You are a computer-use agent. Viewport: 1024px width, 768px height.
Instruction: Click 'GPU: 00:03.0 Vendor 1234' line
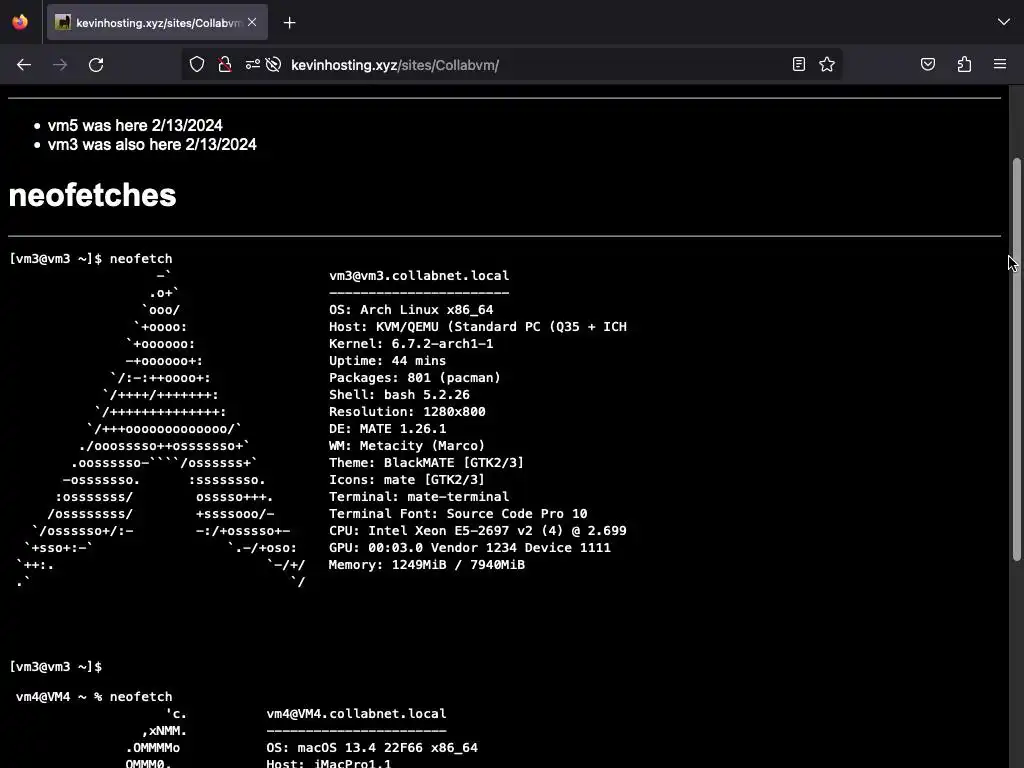(470, 547)
